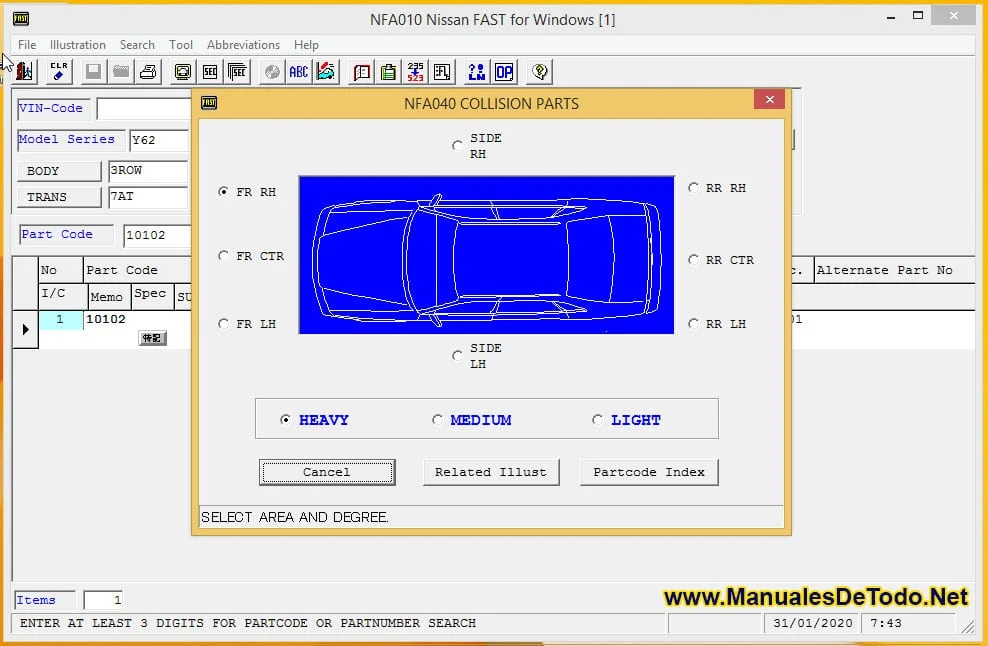This screenshot has height=646, width=988.
Task: Click the grayed open folder icon
Action: coord(120,72)
